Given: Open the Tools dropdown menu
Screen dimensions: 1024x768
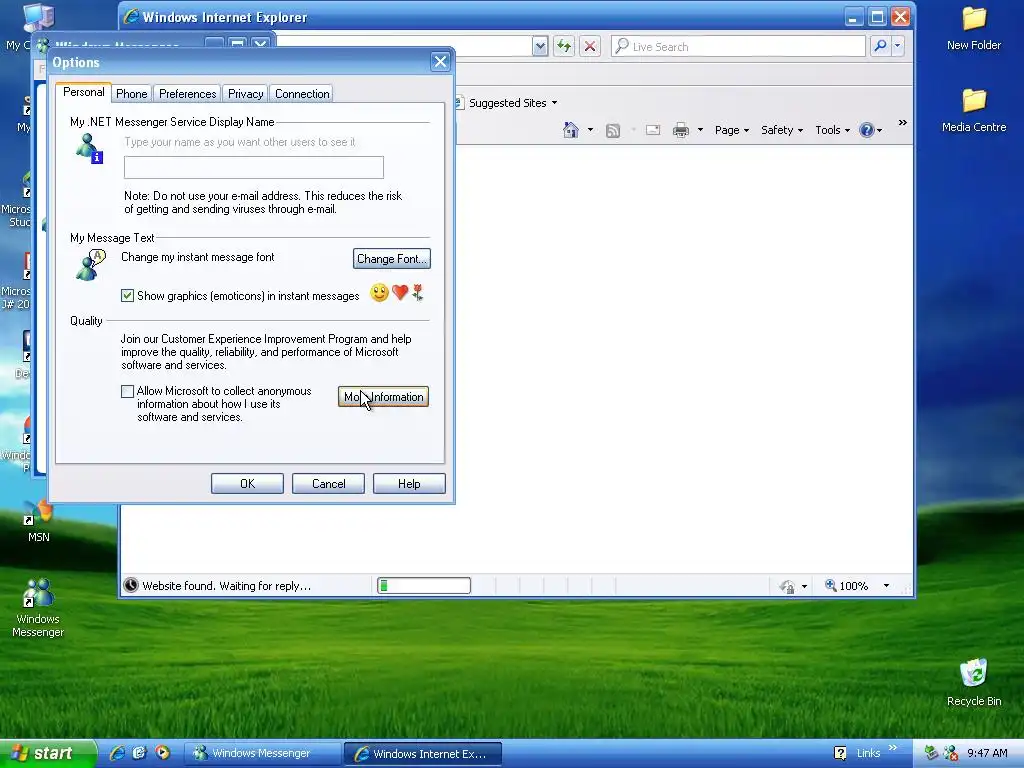Looking at the screenshot, I should point(833,130).
